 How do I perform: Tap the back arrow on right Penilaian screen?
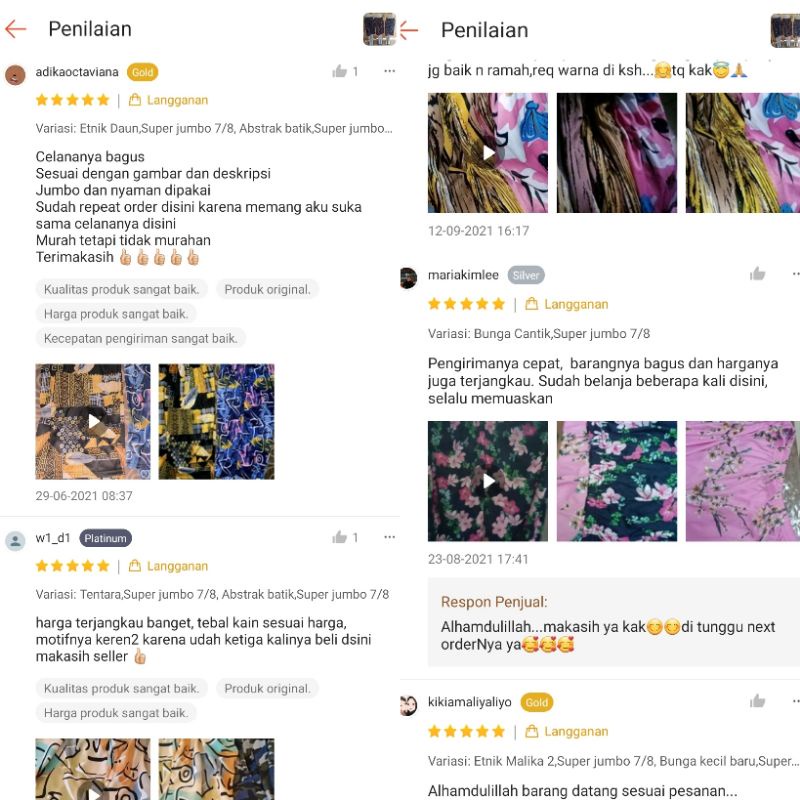[409, 30]
